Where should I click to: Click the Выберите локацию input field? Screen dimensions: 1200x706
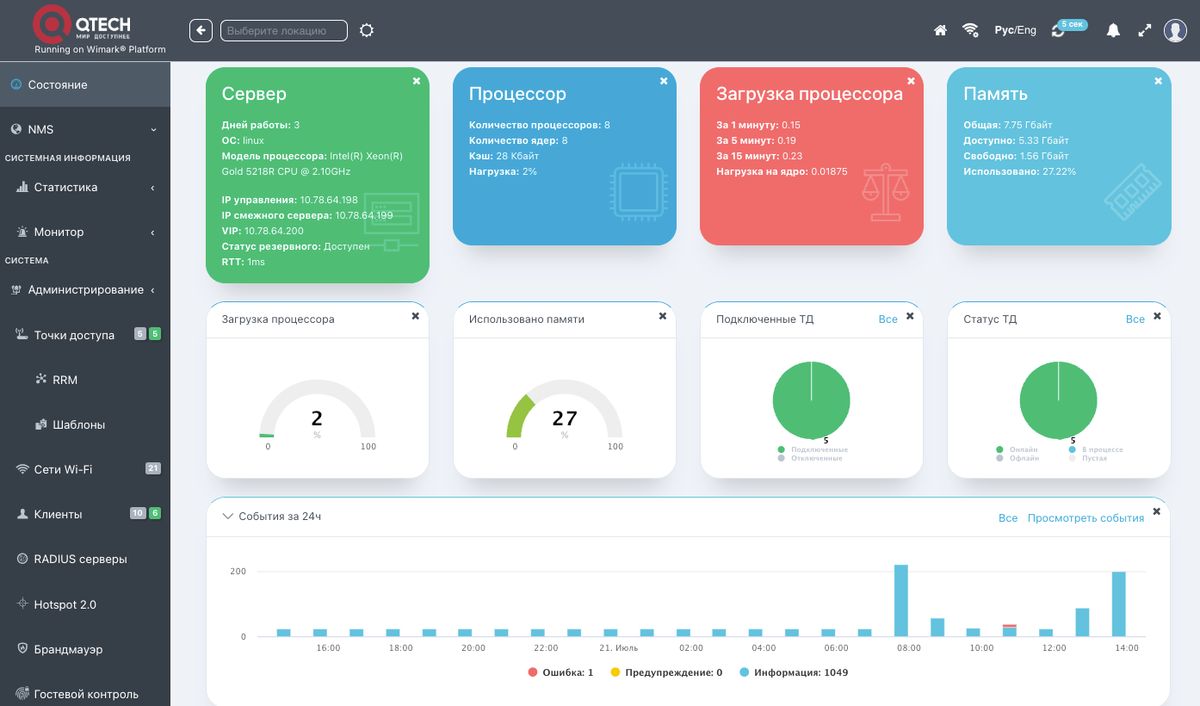[x=284, y=31]
